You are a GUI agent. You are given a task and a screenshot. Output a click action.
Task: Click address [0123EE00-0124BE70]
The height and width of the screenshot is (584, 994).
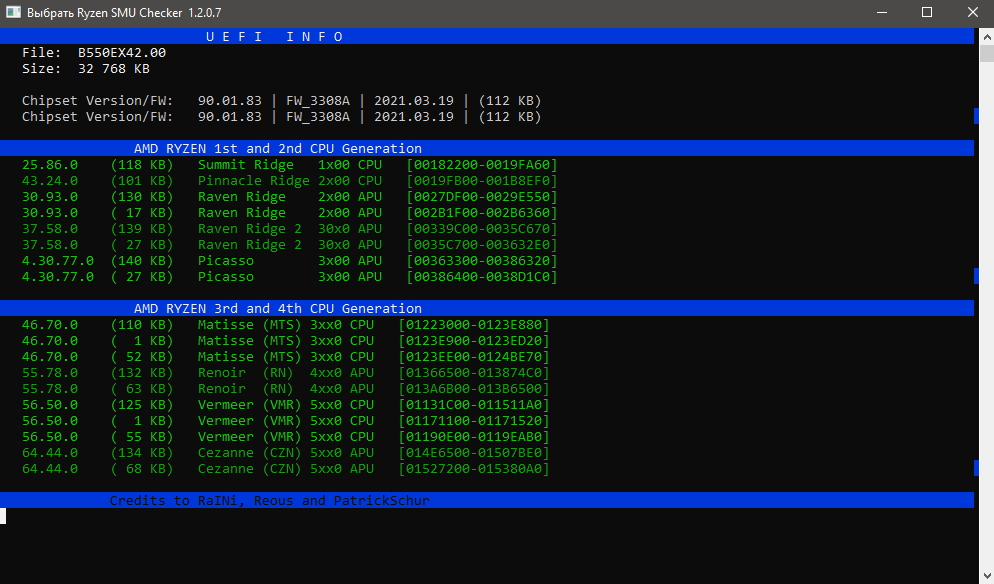474,356
